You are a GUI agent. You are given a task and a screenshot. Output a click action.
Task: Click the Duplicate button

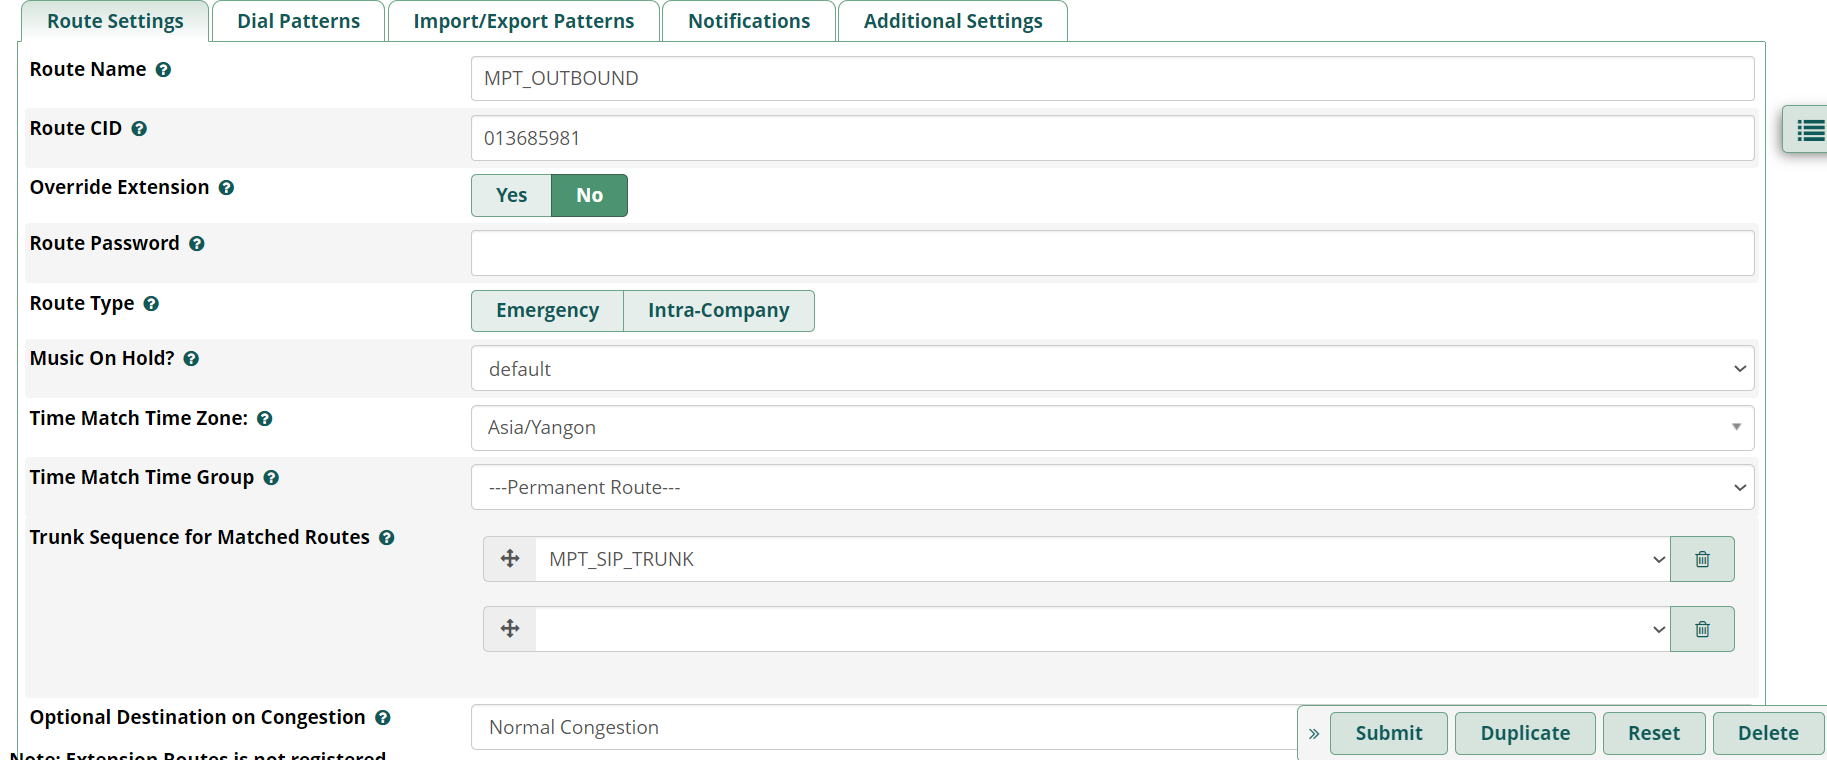1525,733
